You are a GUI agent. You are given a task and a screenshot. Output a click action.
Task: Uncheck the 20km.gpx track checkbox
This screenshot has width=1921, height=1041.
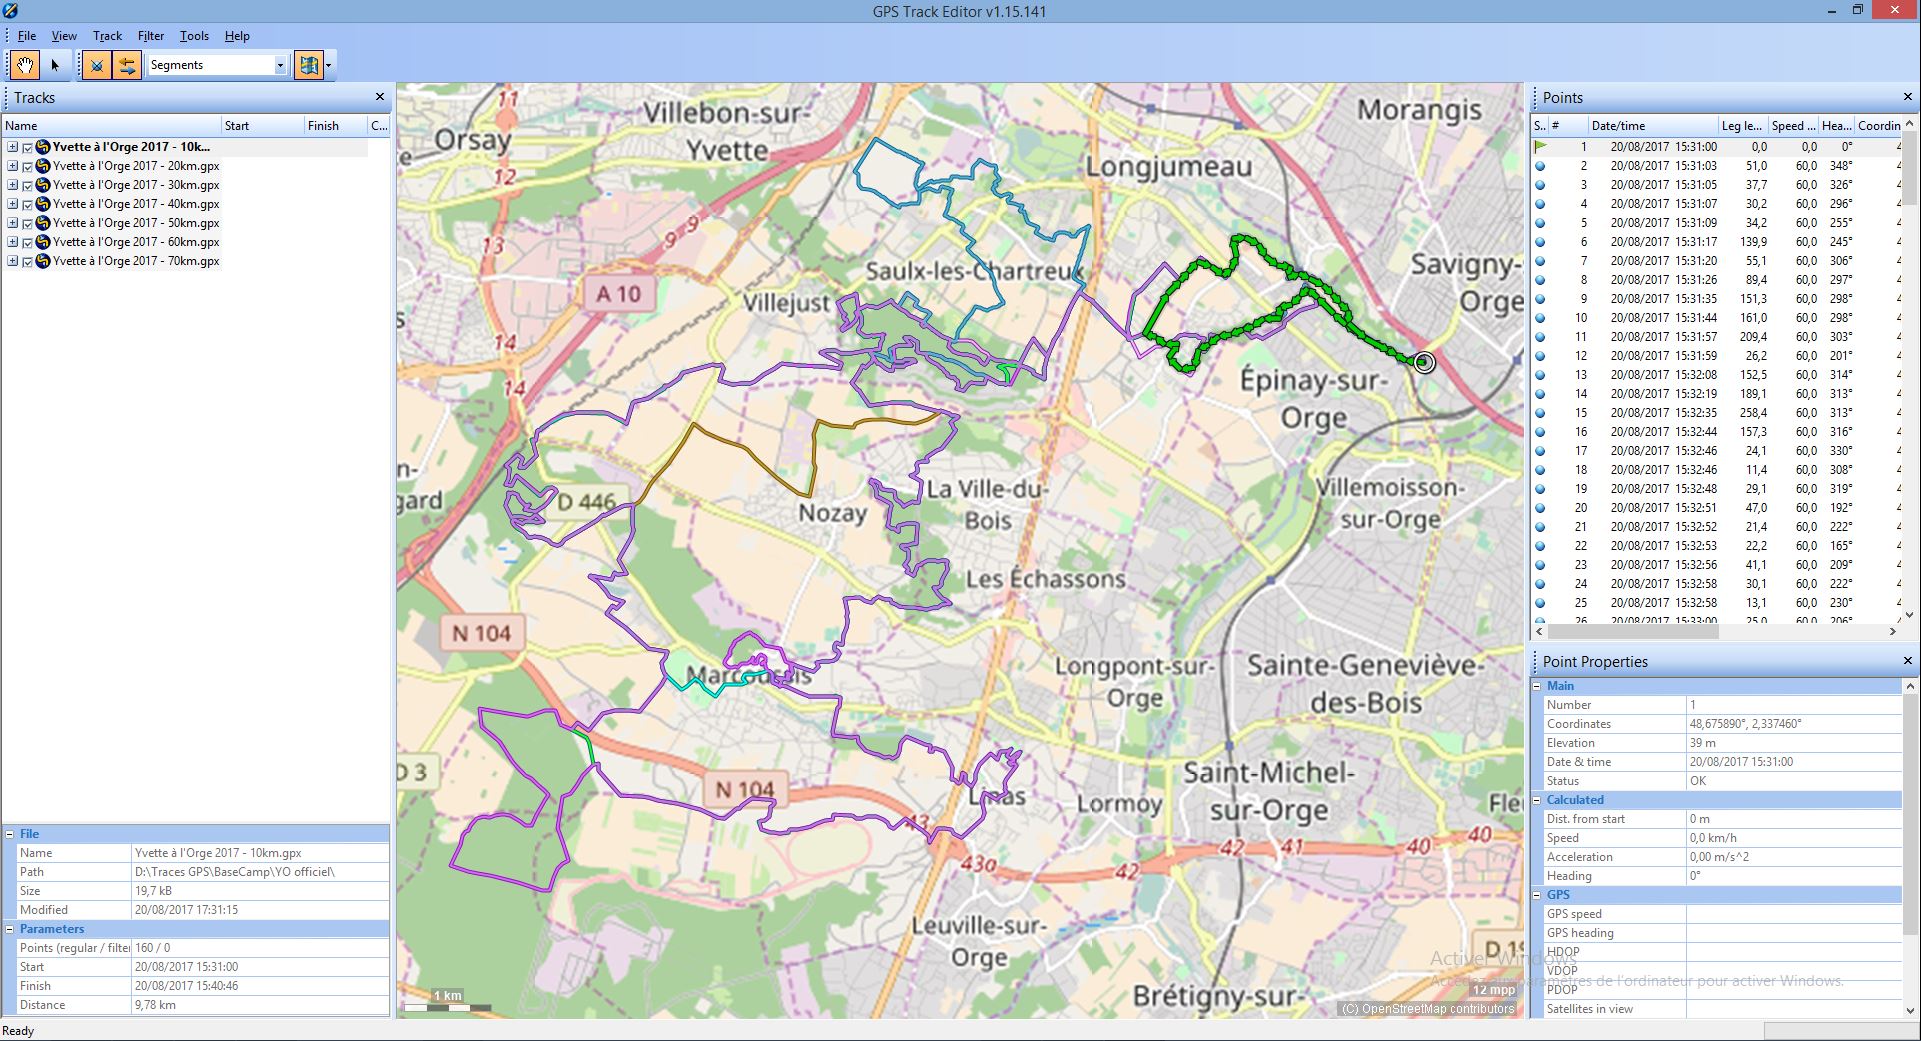(x=28, y=167)
